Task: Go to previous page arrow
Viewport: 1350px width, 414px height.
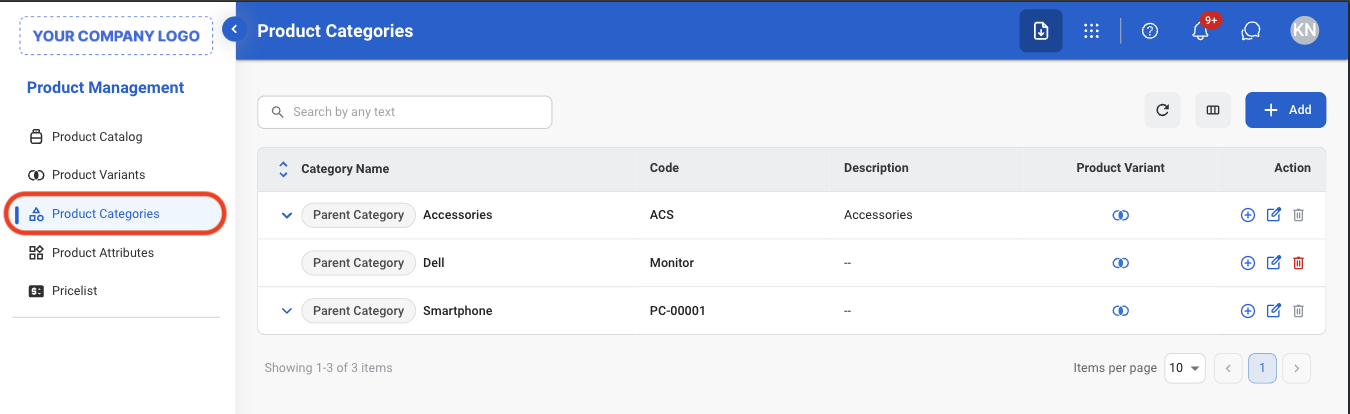Action: 1229,368
